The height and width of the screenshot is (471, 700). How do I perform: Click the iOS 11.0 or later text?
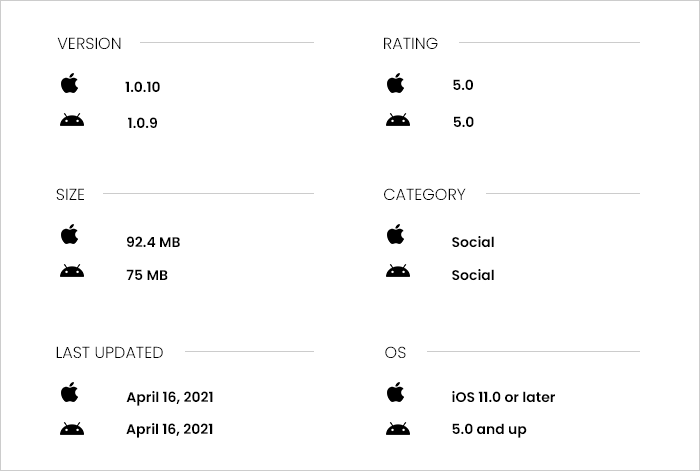[503, 397]
